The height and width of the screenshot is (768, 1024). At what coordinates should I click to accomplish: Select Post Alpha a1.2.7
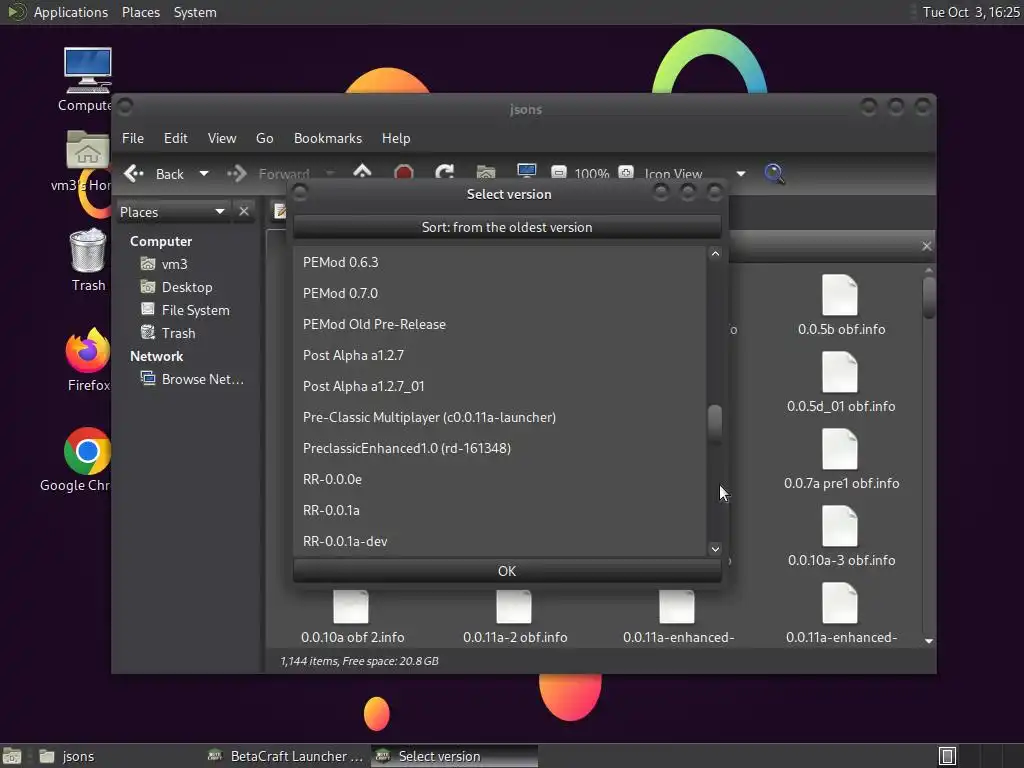click(x=500, y=355)
